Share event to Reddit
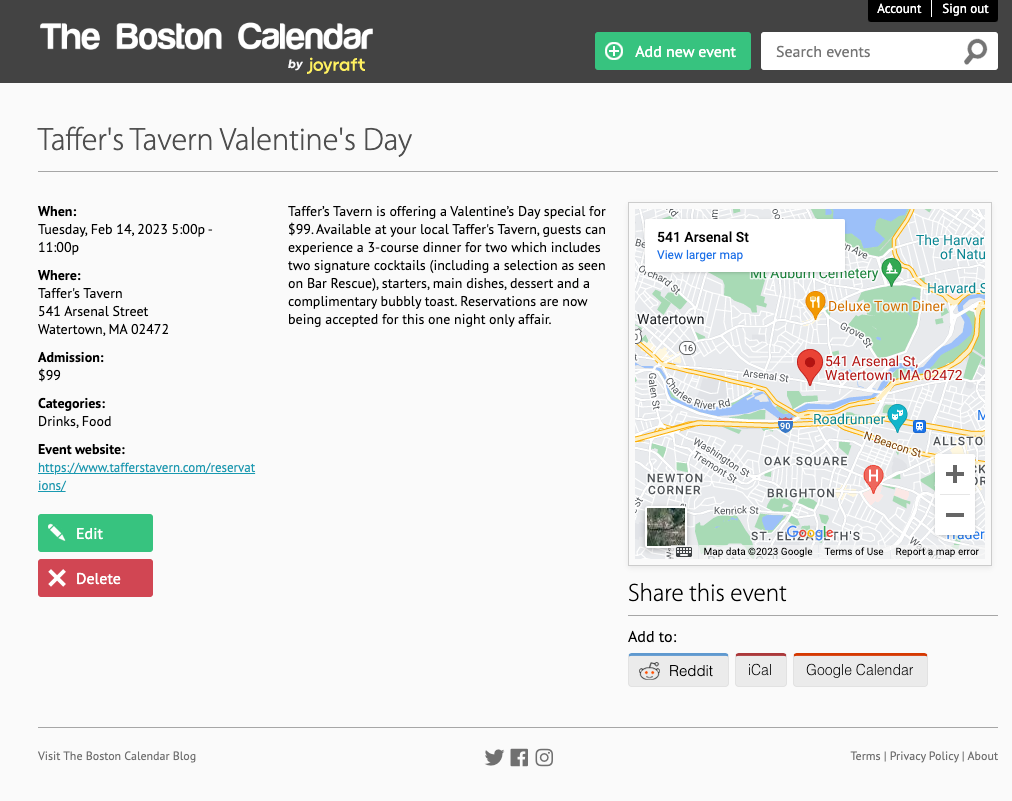The width and height of the screenshot is (1012, 801). click(x=678, y=671)
